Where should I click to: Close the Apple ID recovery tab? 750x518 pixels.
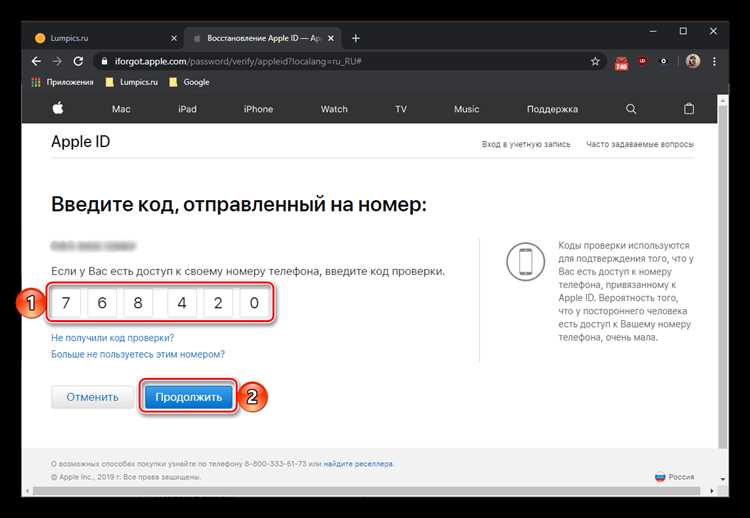331,38
